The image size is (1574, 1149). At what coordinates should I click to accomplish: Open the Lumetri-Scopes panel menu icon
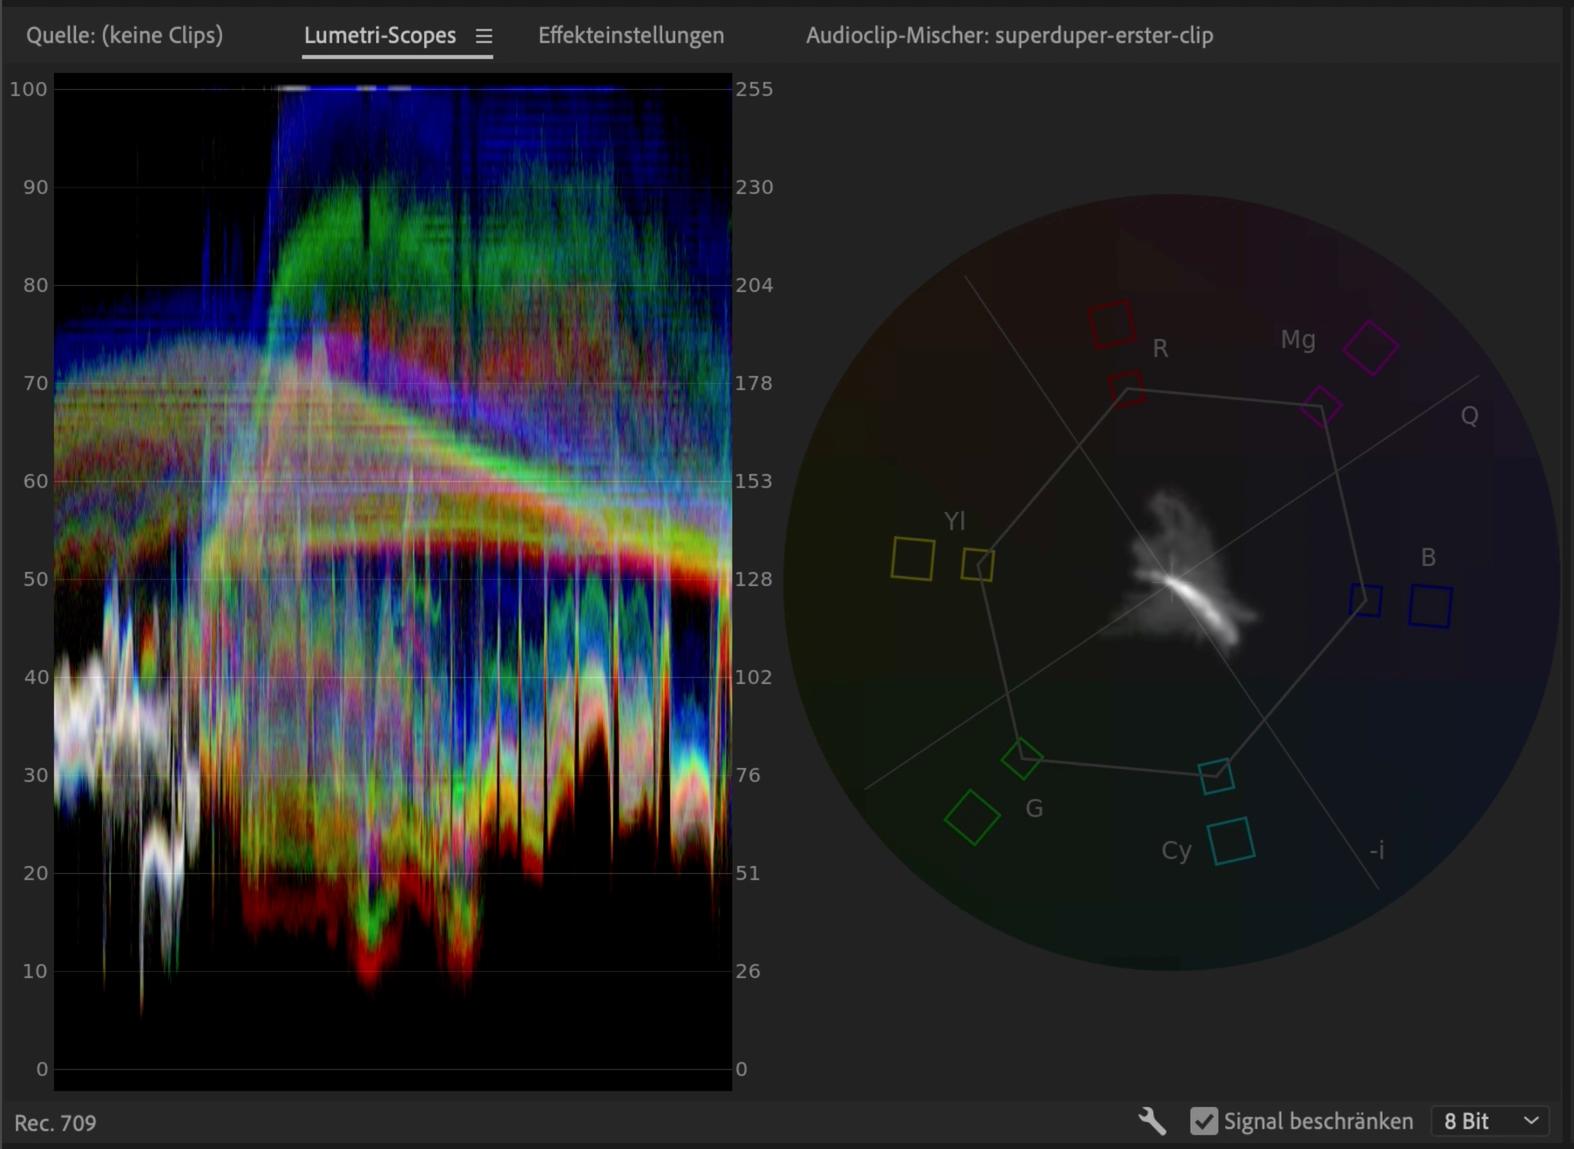484,36
